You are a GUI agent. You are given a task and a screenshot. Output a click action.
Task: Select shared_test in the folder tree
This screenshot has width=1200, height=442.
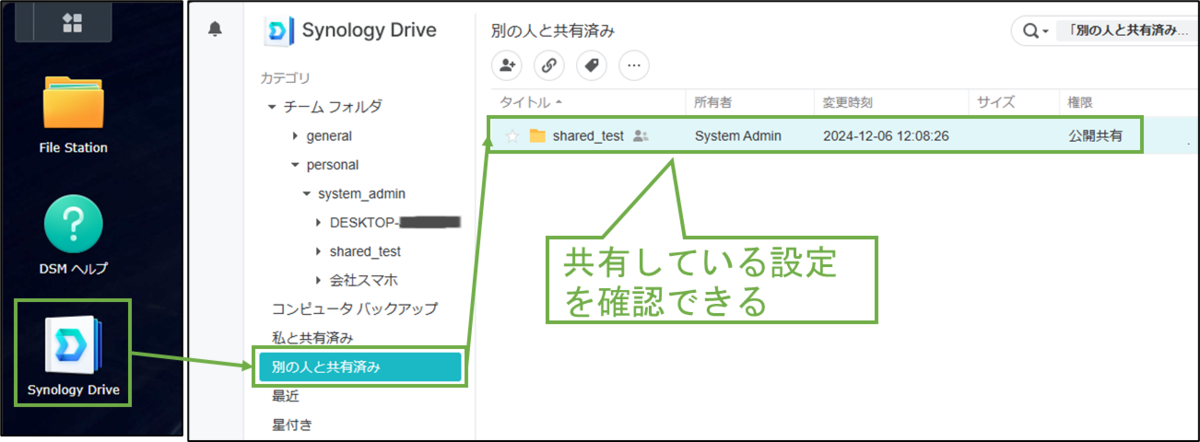click(365, 251)
